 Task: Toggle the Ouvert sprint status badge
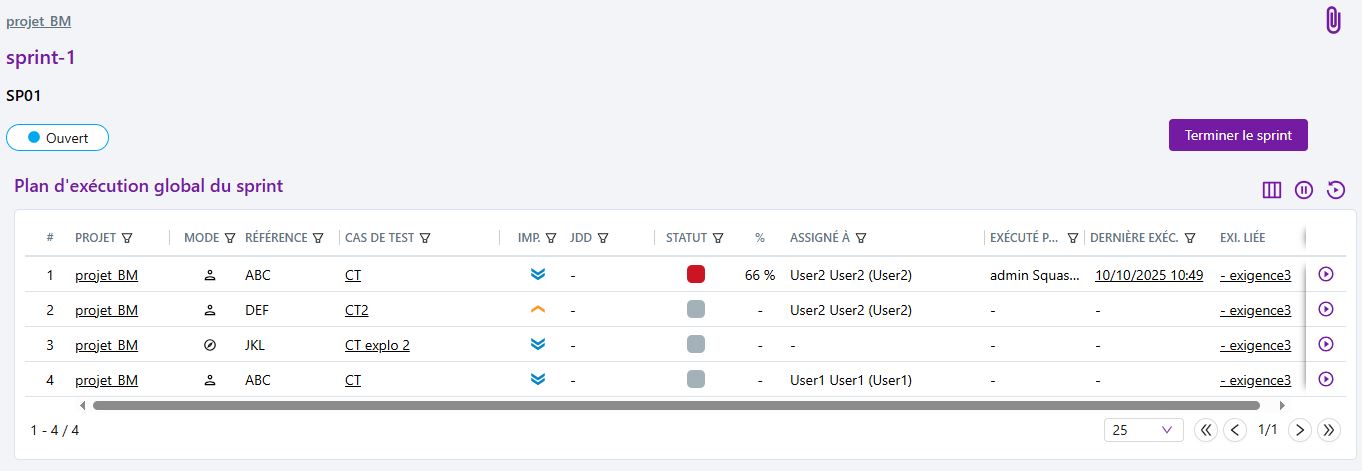(57, 138)
